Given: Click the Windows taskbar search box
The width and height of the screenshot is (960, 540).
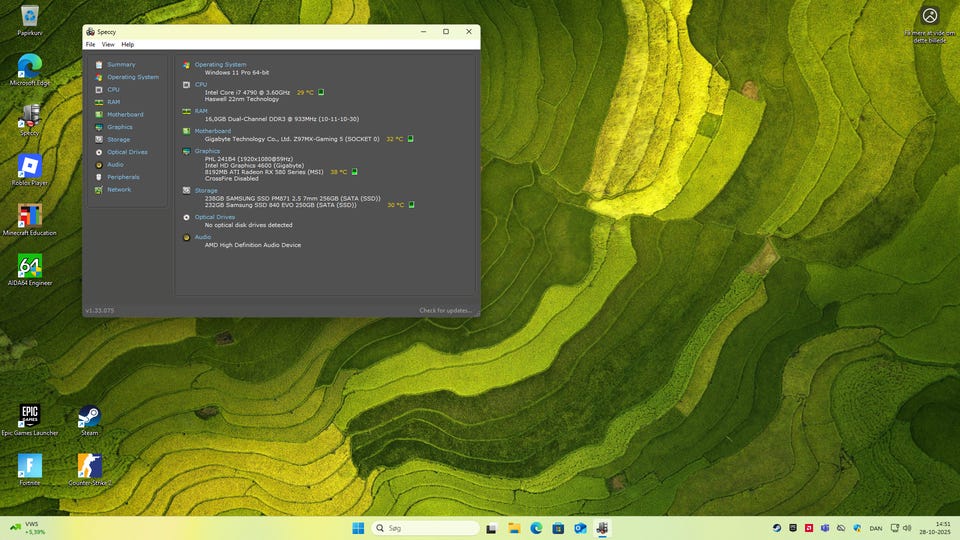Looking at the screenshot, I should (425, 528).
